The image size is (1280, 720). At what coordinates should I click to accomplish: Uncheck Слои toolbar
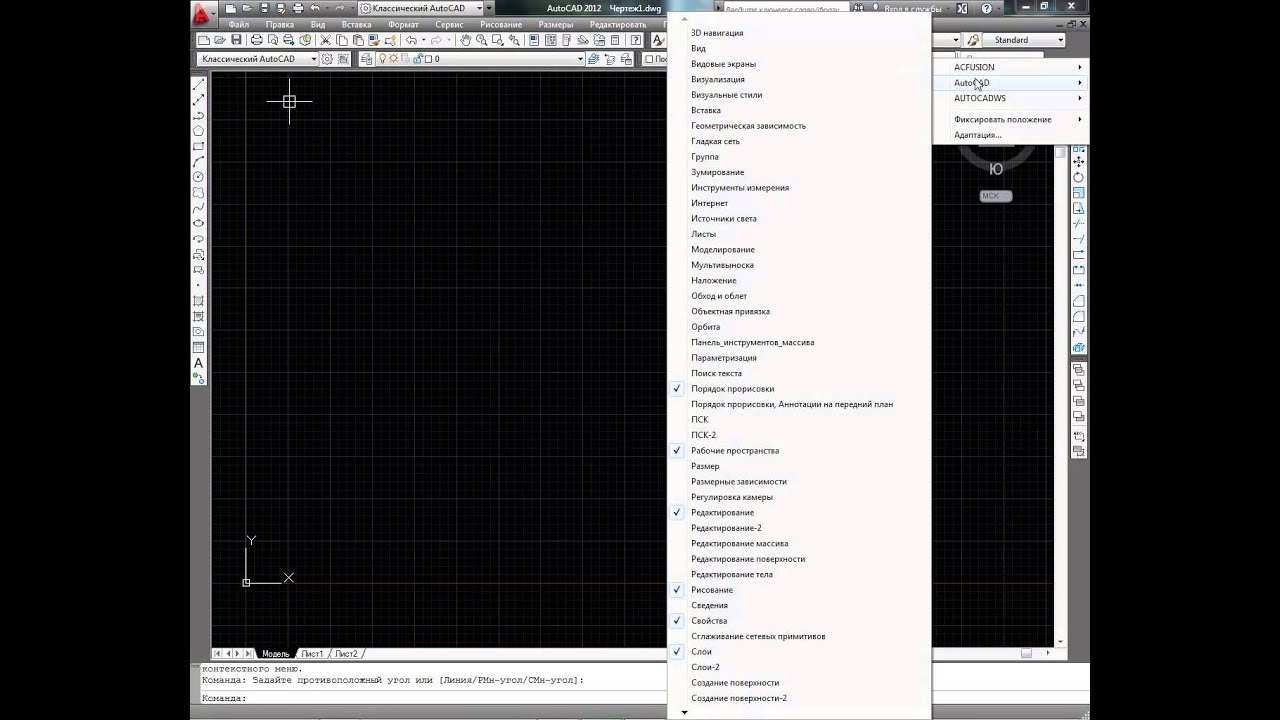click(798, 652)
